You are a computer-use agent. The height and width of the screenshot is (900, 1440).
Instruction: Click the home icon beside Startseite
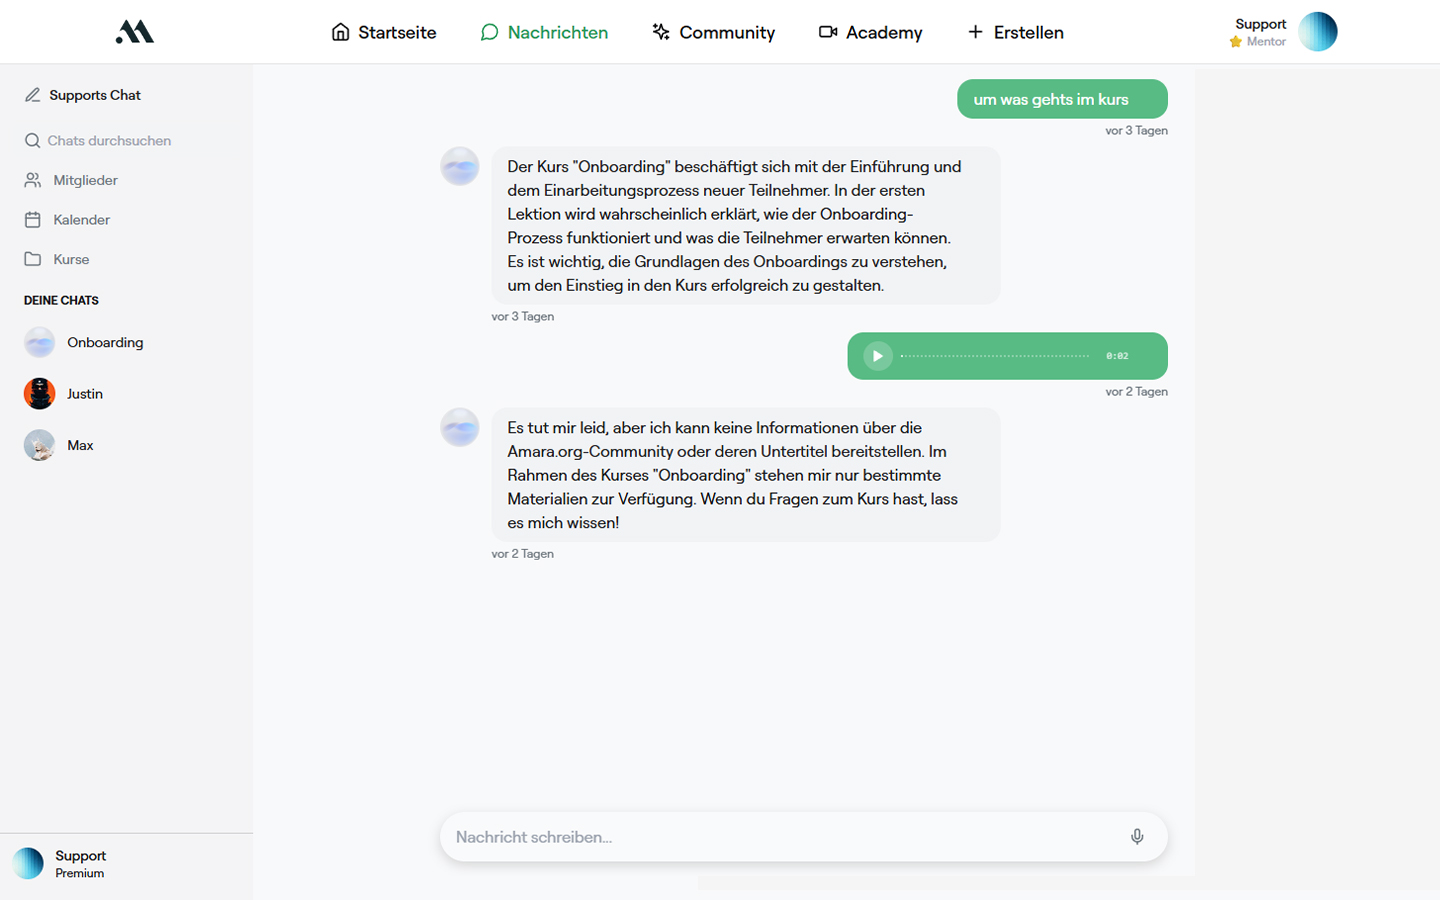pyautogui.click(x=339, y=32)
